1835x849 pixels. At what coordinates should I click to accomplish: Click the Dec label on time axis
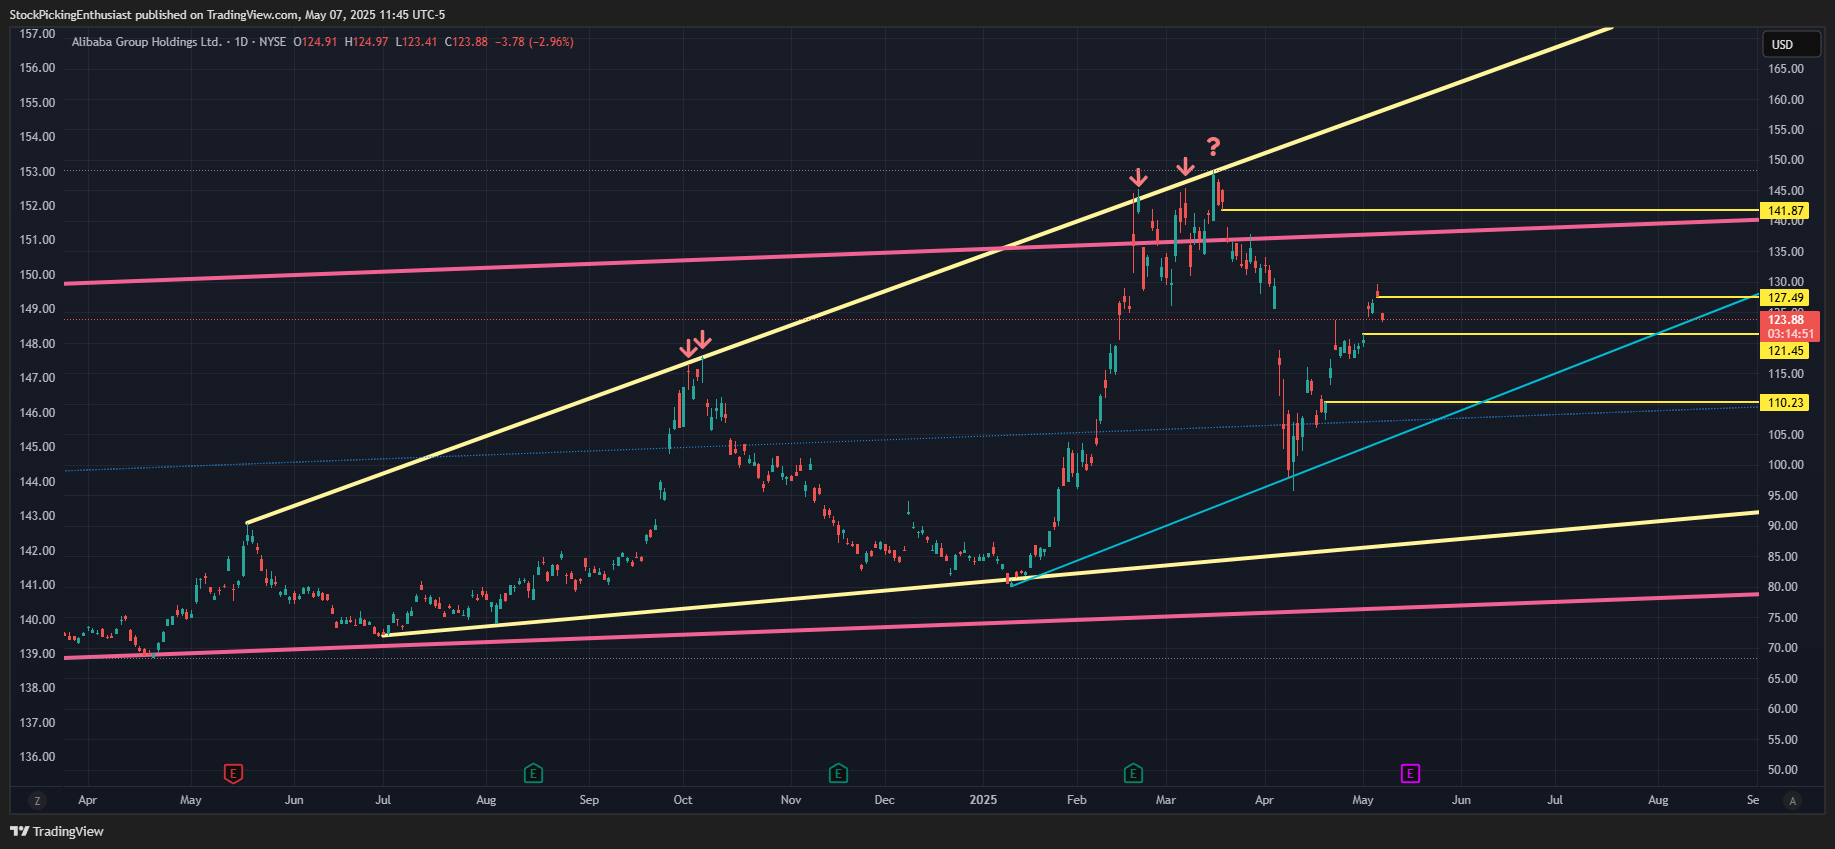[x=884, y=800]
